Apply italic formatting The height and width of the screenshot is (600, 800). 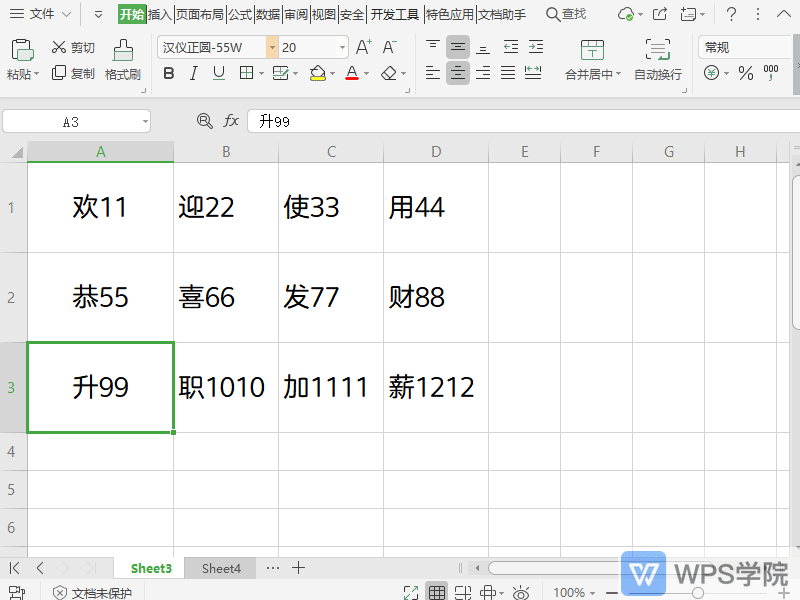[193, 73]
